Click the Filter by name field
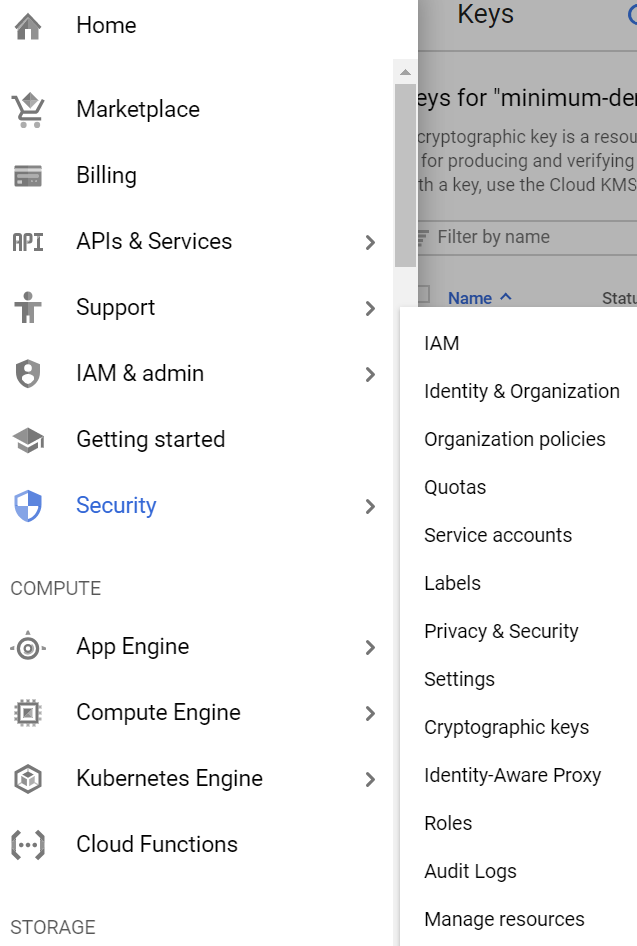637x946 pixels. (x=527, y=237)
